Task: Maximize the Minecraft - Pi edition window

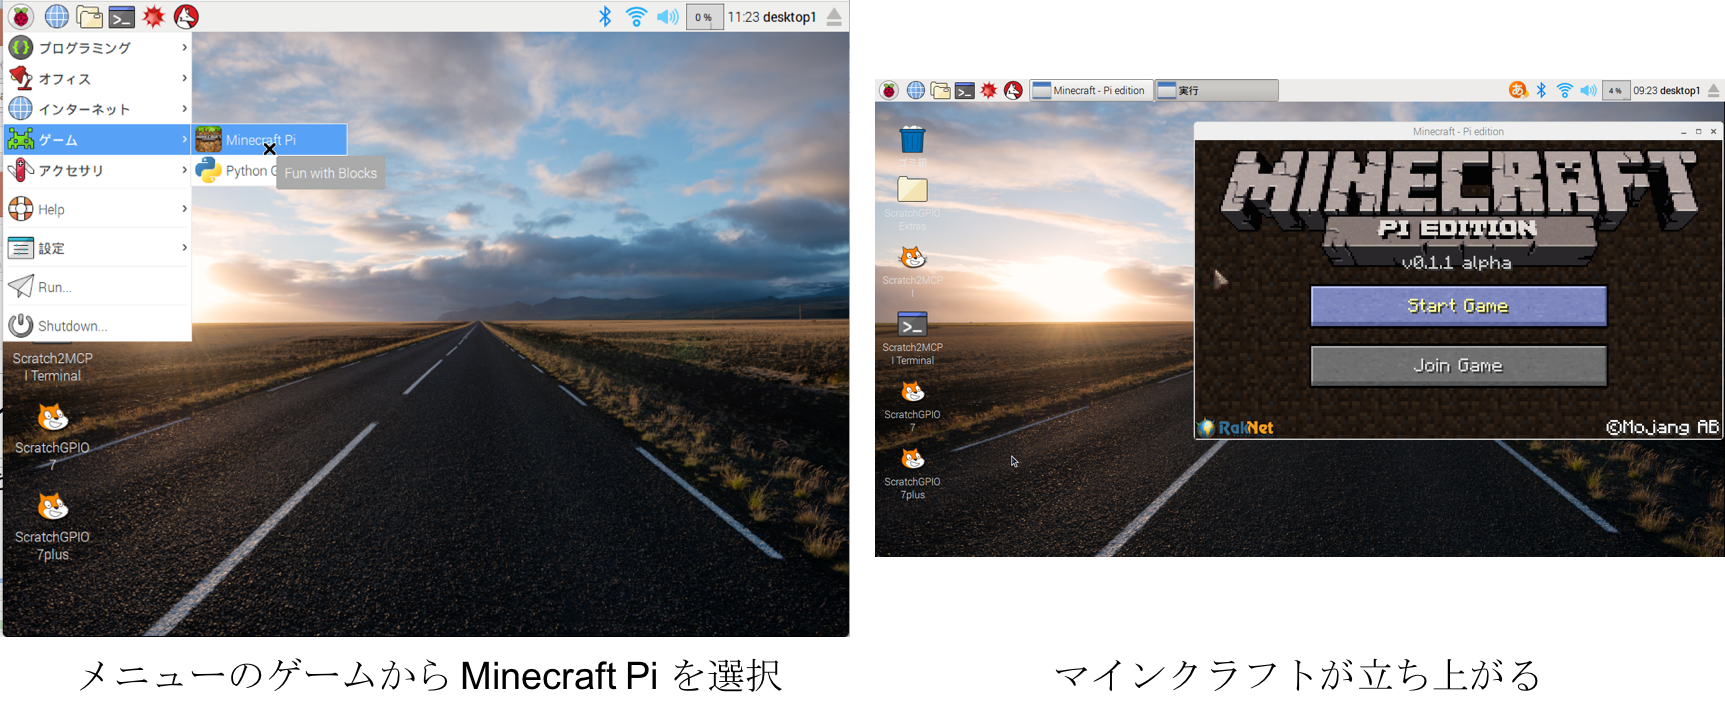Action: (x=1698, y=131)
